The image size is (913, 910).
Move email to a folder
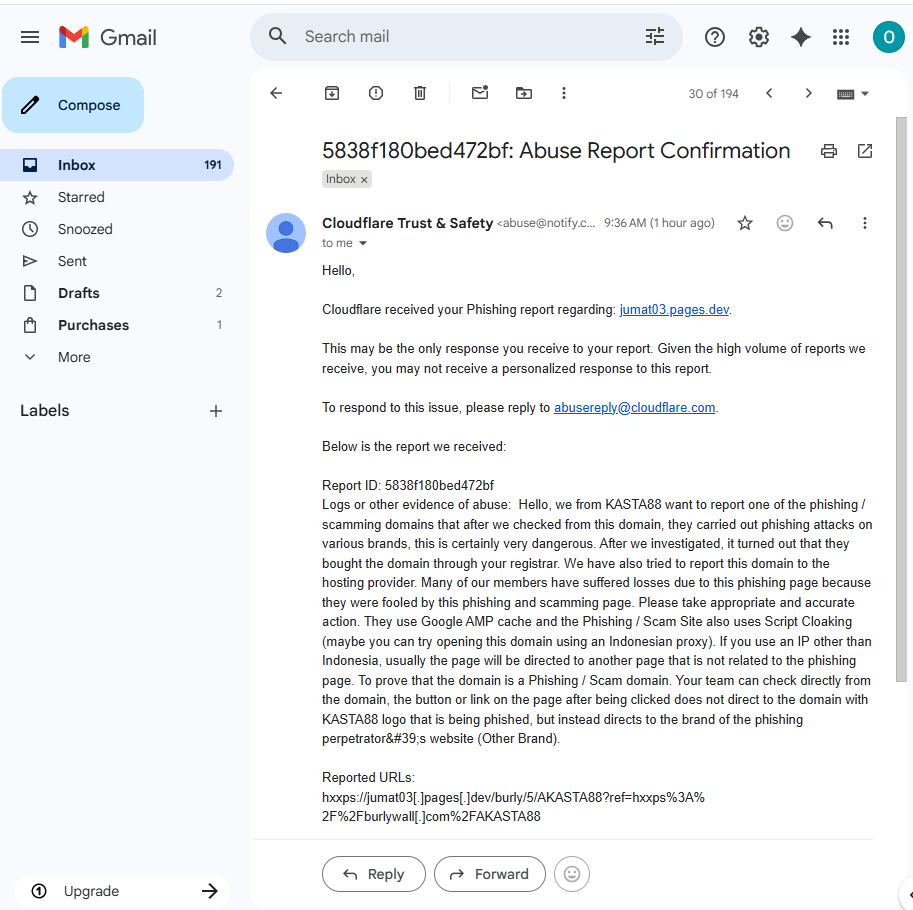523,93
